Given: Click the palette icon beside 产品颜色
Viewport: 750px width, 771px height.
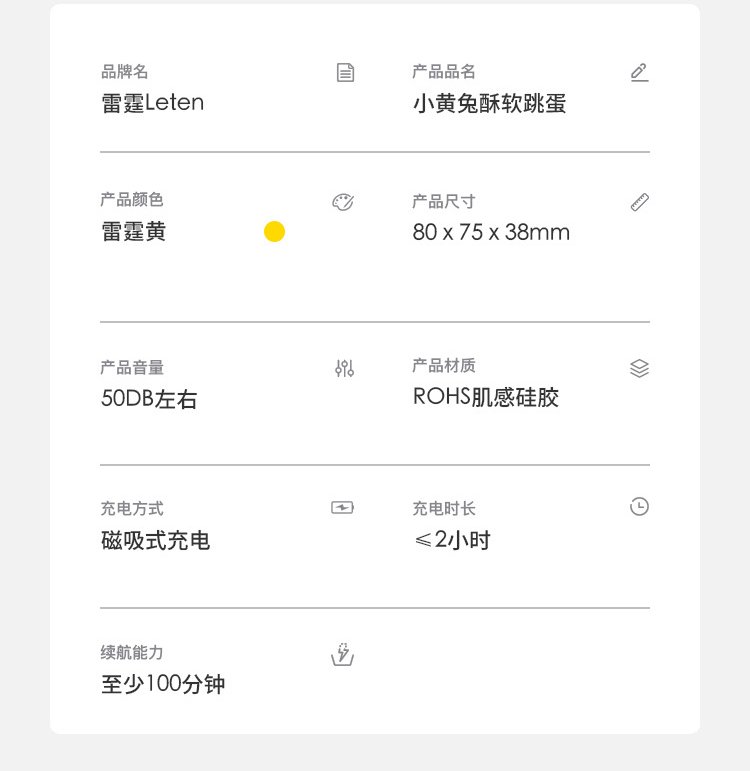Looking at the screenshot, I should tap(343, 202).
